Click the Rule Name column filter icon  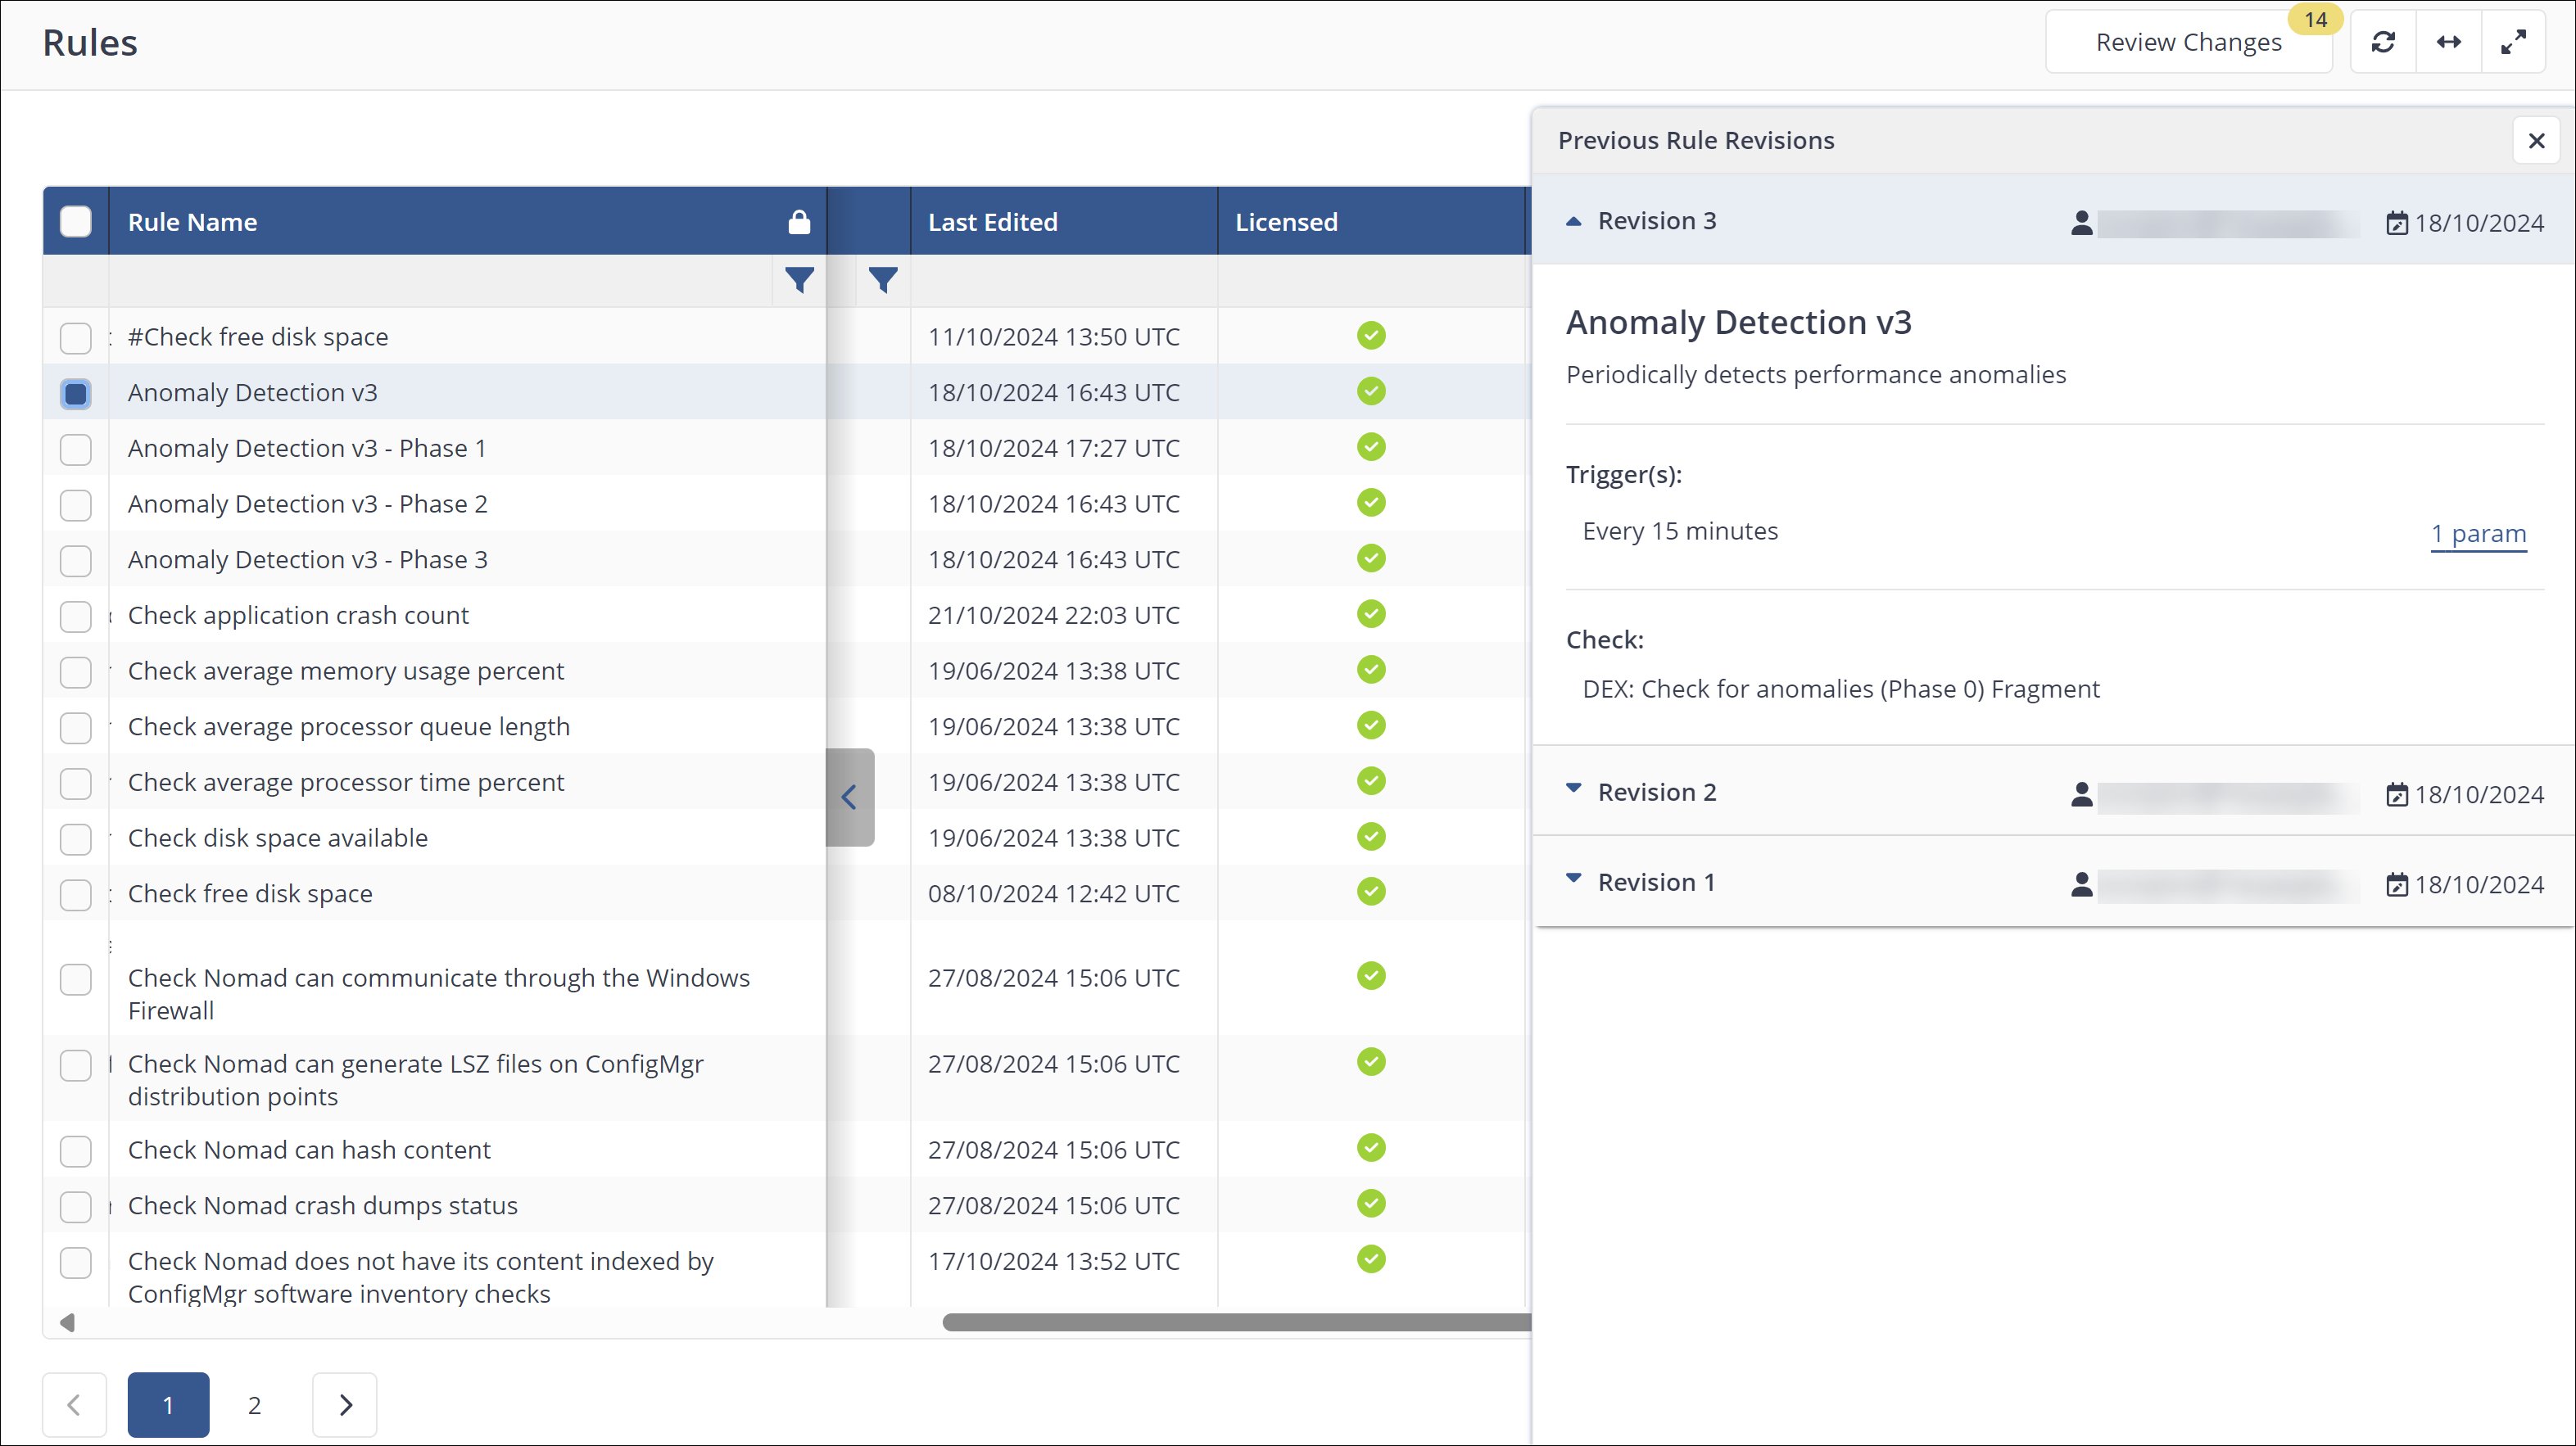coord(799,280)
